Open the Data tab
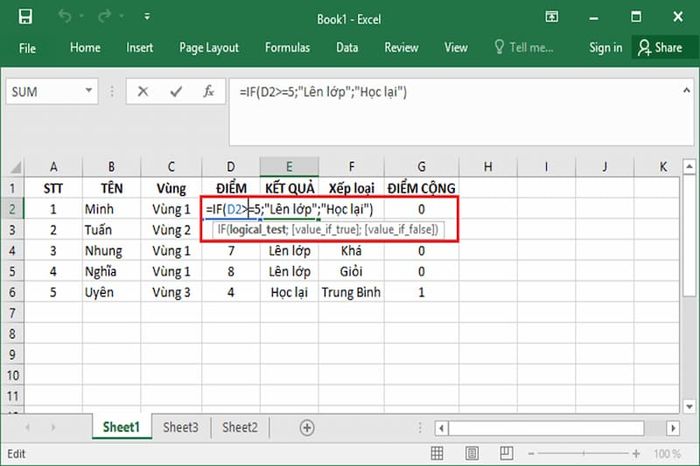The height and width of the screenshot is (466, 700). coord(347,48)
